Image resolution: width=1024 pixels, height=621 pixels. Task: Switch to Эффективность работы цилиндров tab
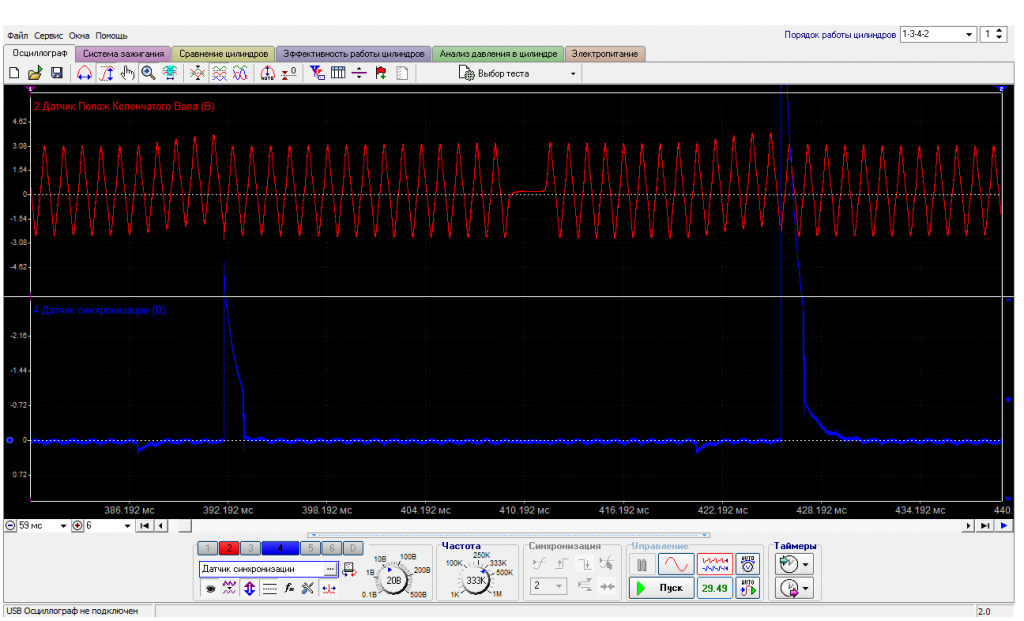pyautogui.click(x=353, y=54)
